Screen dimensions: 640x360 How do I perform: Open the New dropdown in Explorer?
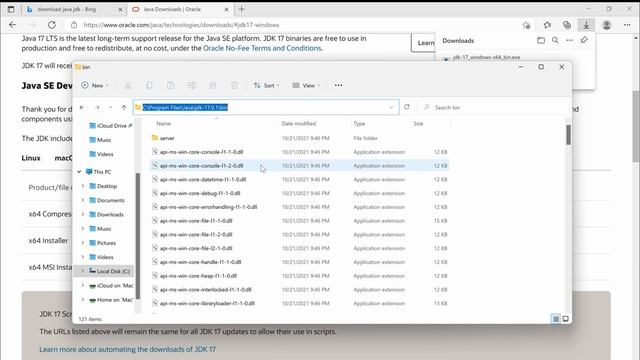click(x=95, y=85)
